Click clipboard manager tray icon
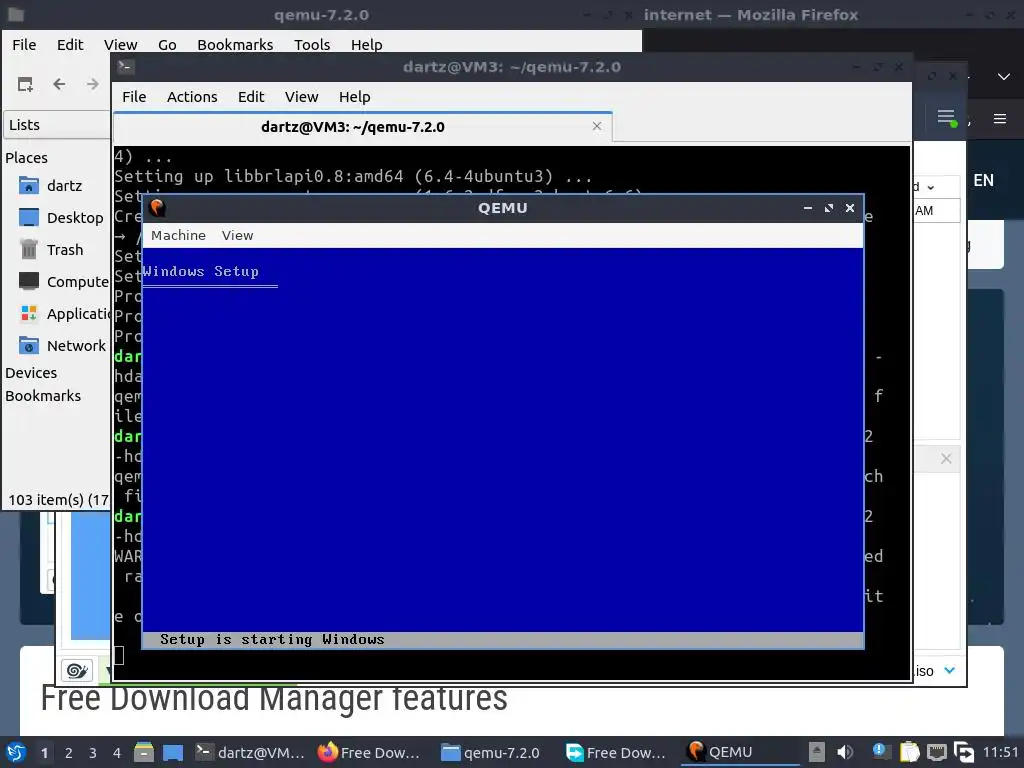This screenshot has width=1024, height=768. point(909,752)
